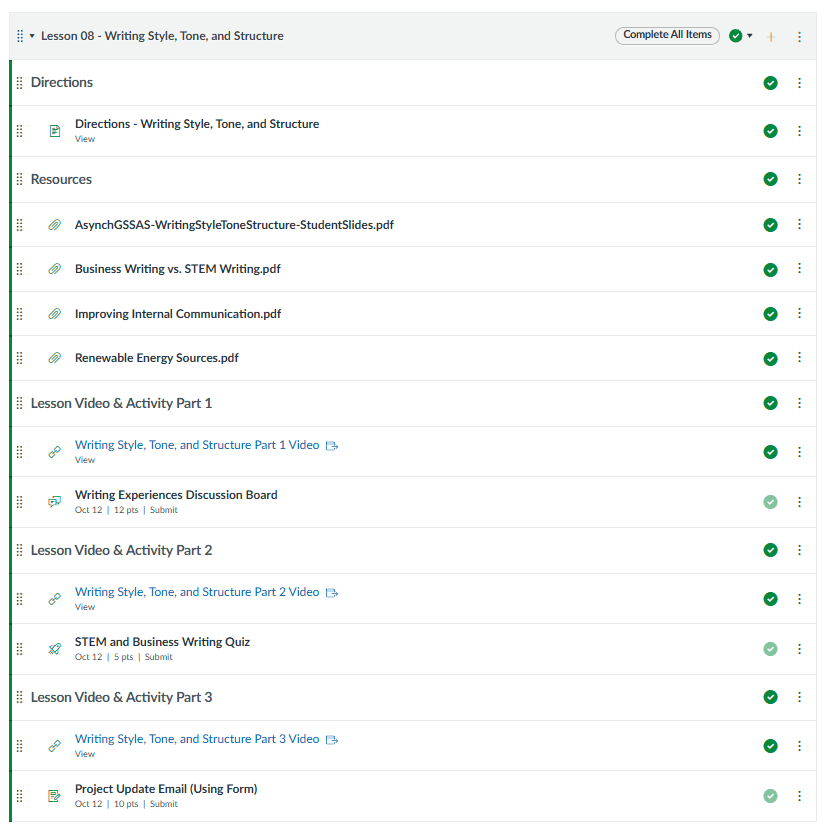Open Project Update Email (Using Form) assignment

coord(166,789)
